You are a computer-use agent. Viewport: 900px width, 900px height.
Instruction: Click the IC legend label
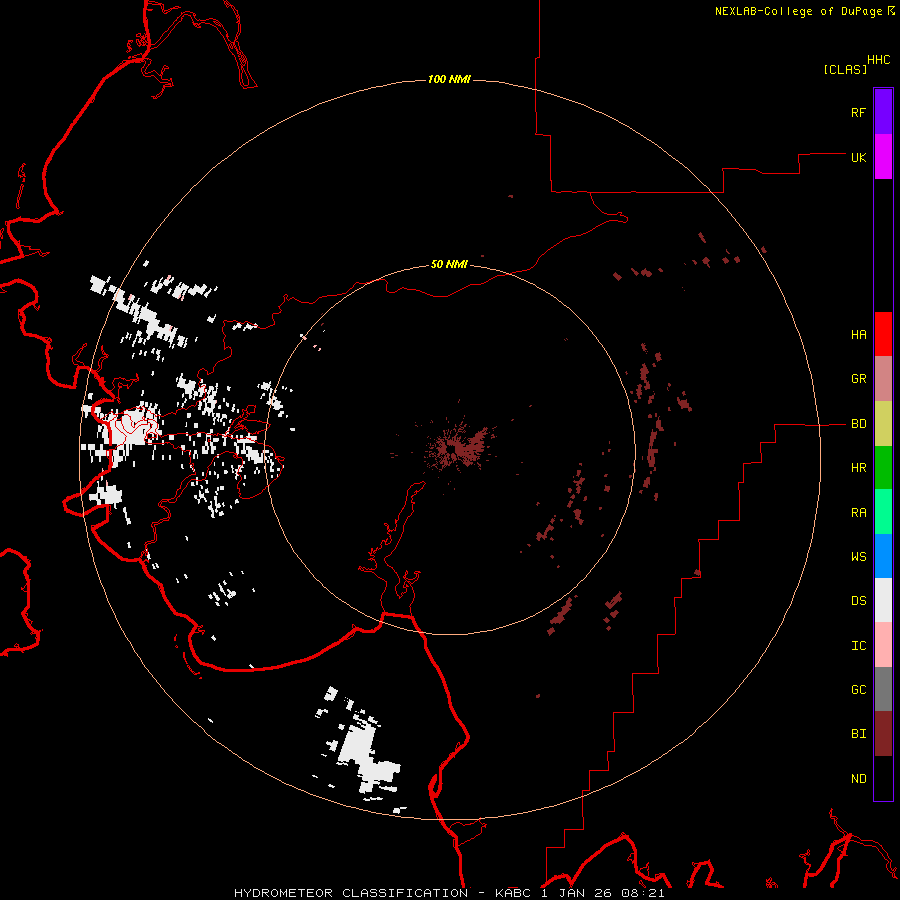858,646
